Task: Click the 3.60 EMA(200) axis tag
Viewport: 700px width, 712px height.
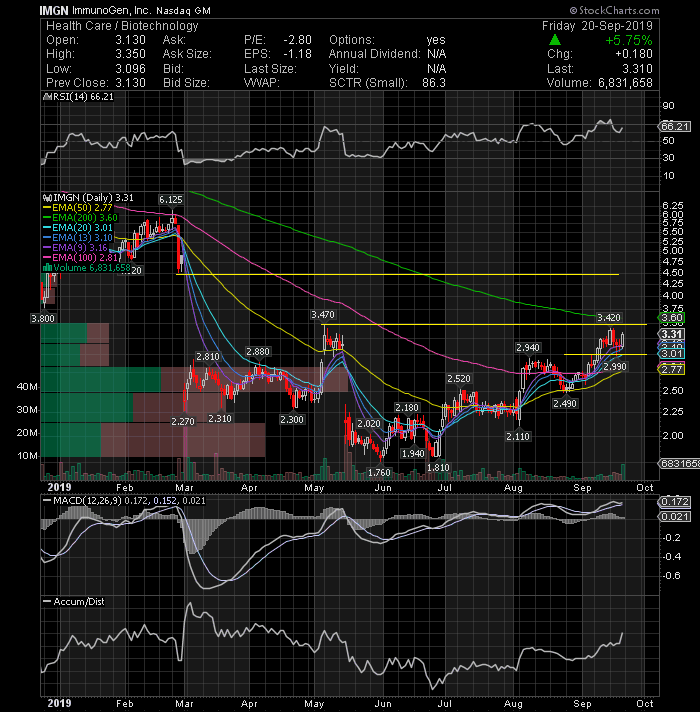Action: (672, 317)
